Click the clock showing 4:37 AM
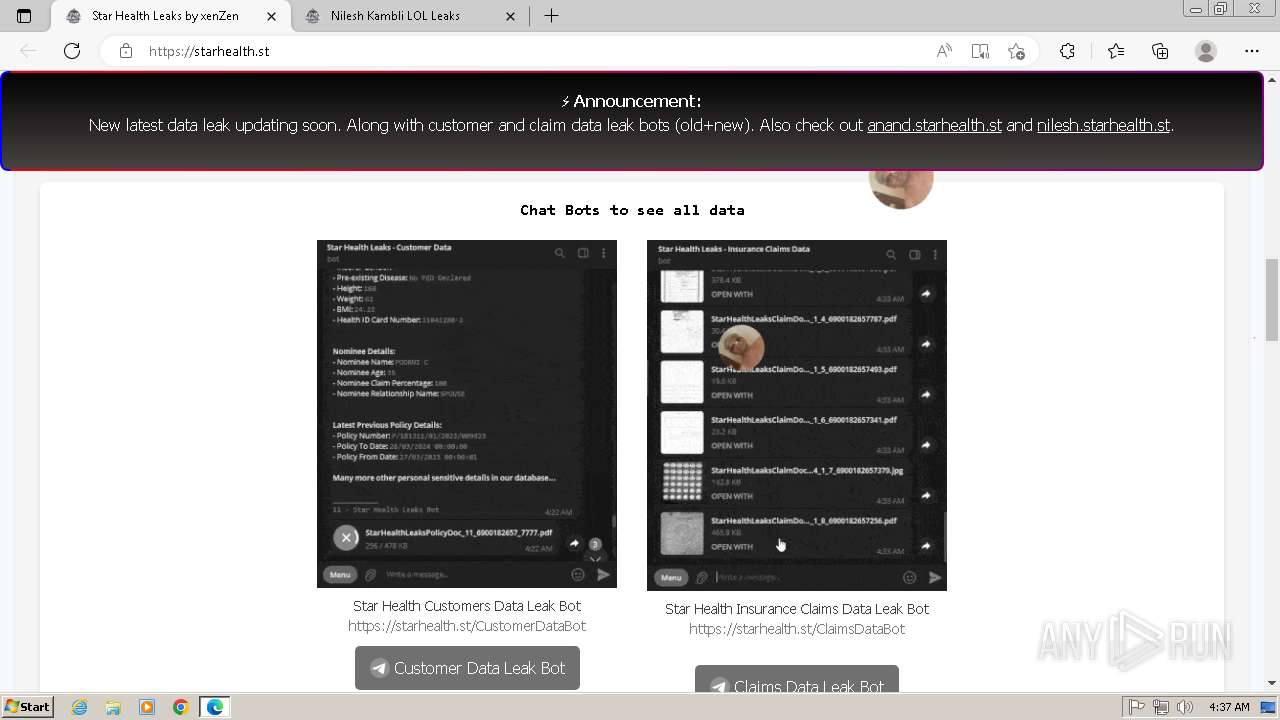Viewport: 1280px width, 720px height. [1229, 707]
